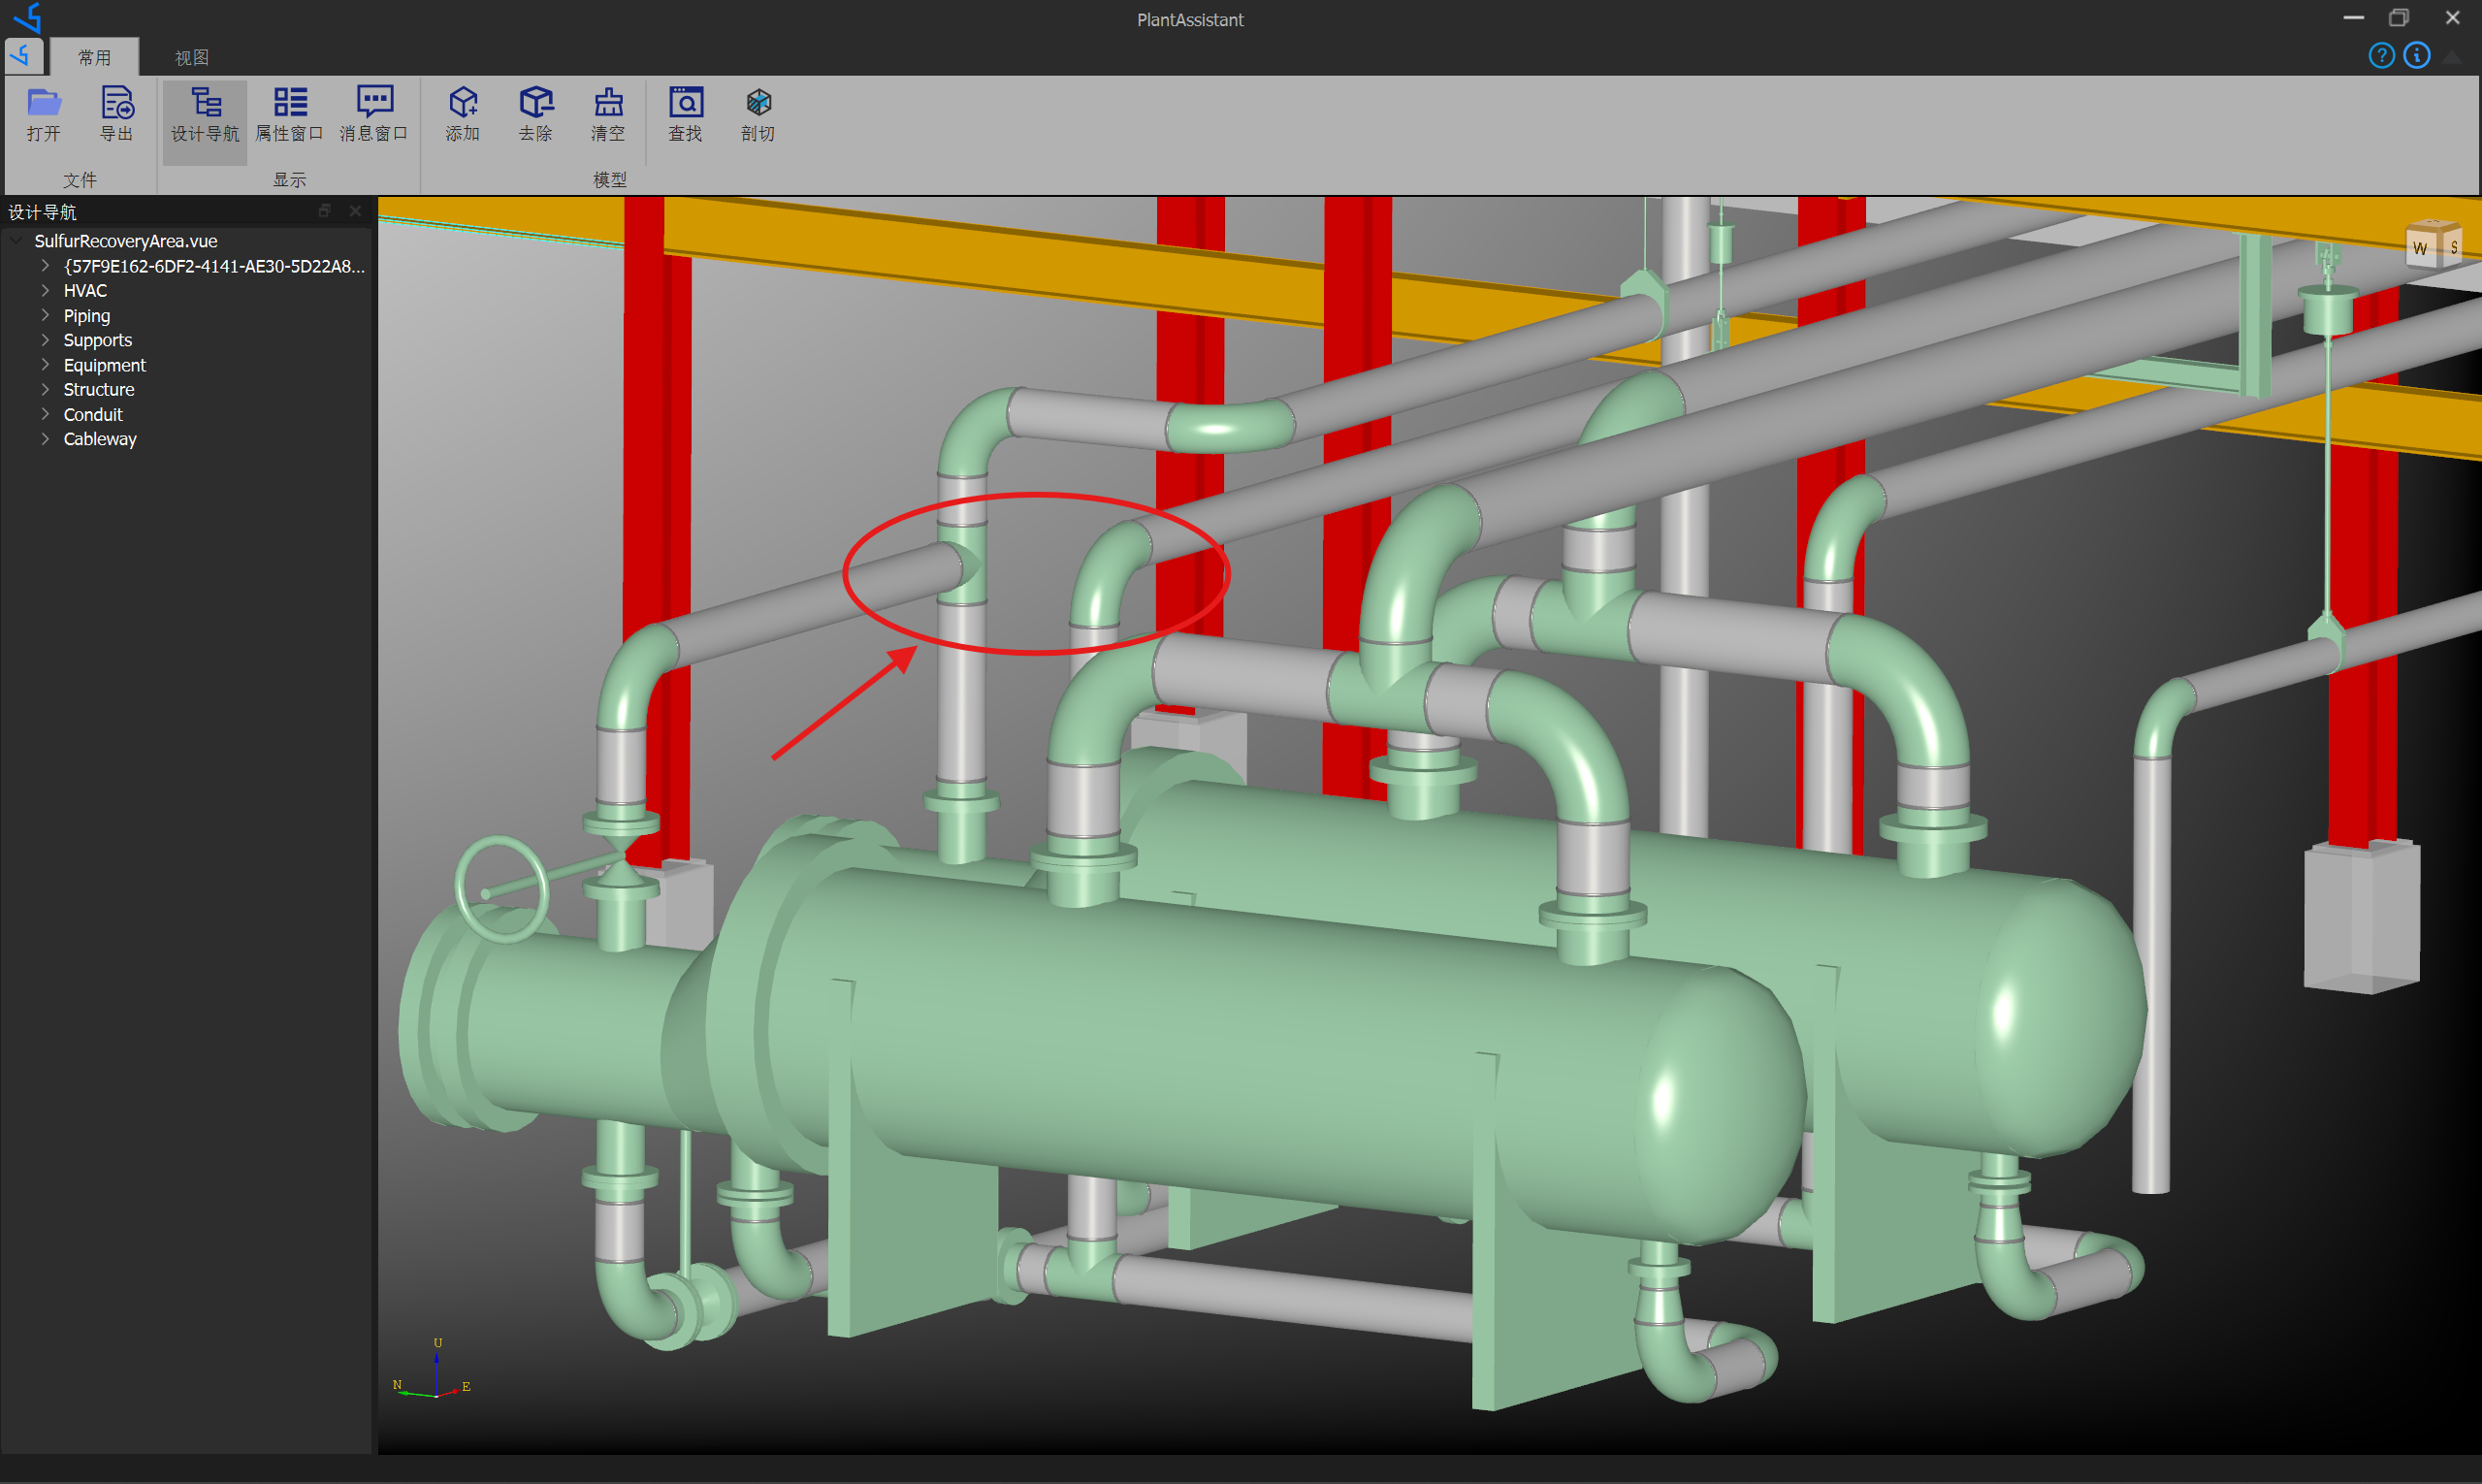The image size is (2482, 1484).
Task: Click the W face of navigation cube
Action: 2420,246
